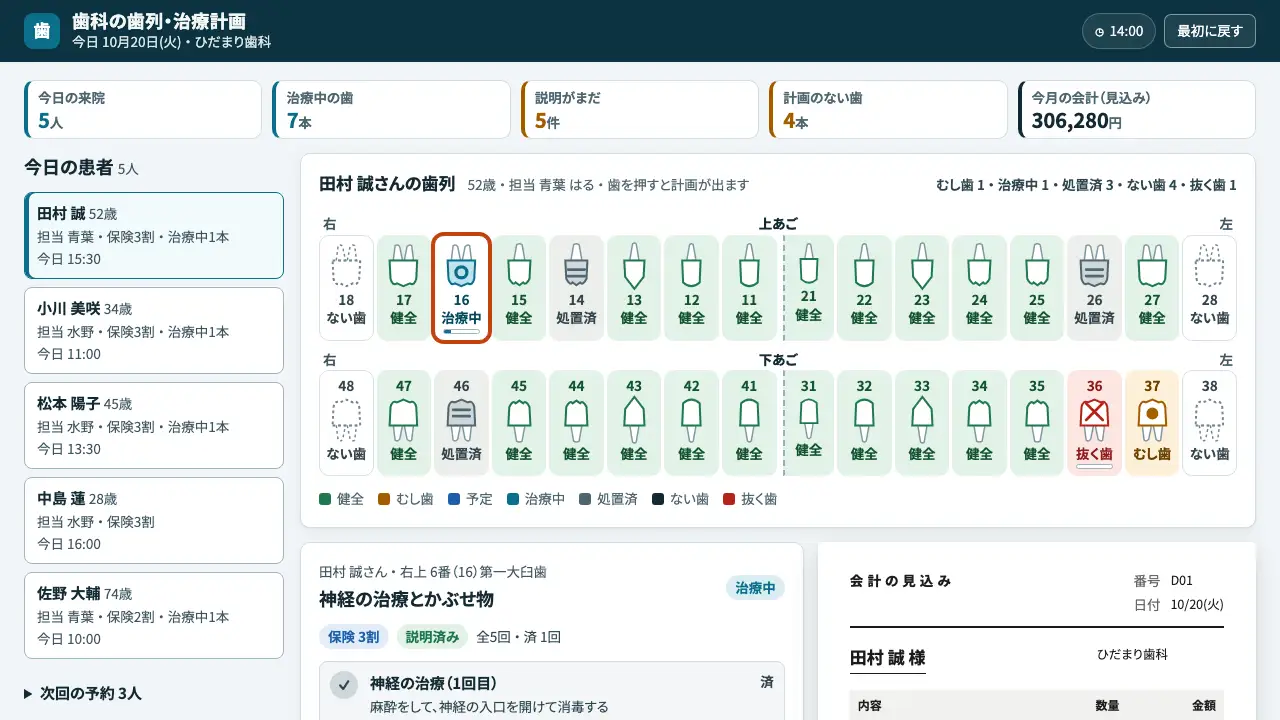Pick upper canine tooth 13

(634, 288)
